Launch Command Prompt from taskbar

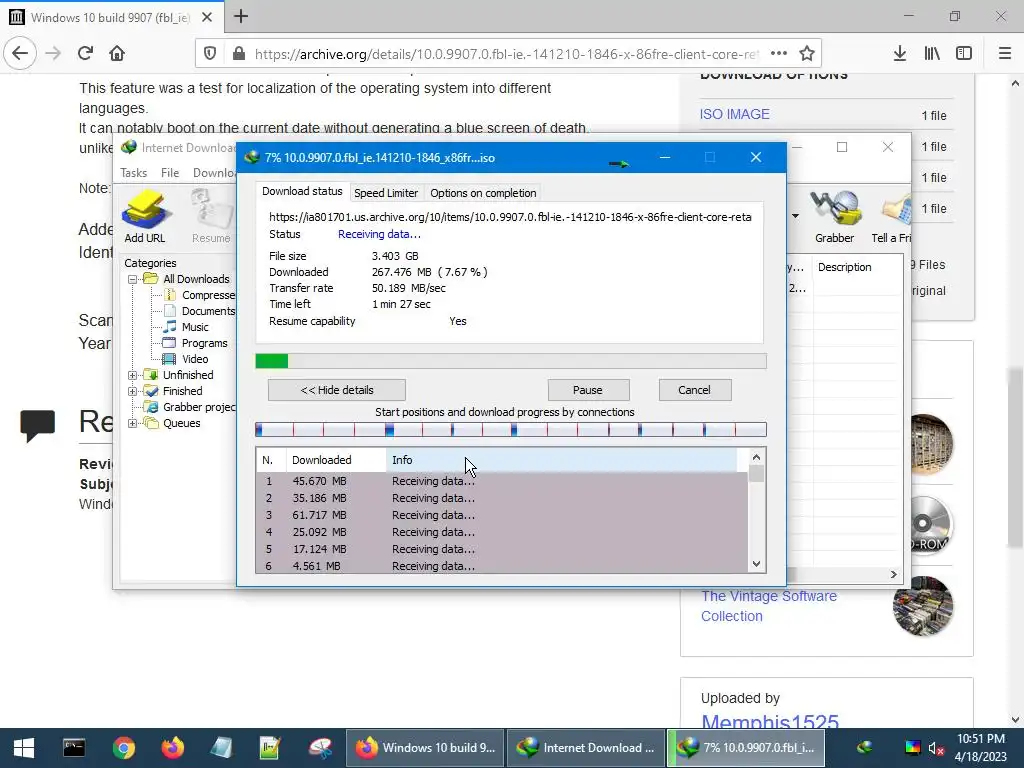[x=74, y=748]
